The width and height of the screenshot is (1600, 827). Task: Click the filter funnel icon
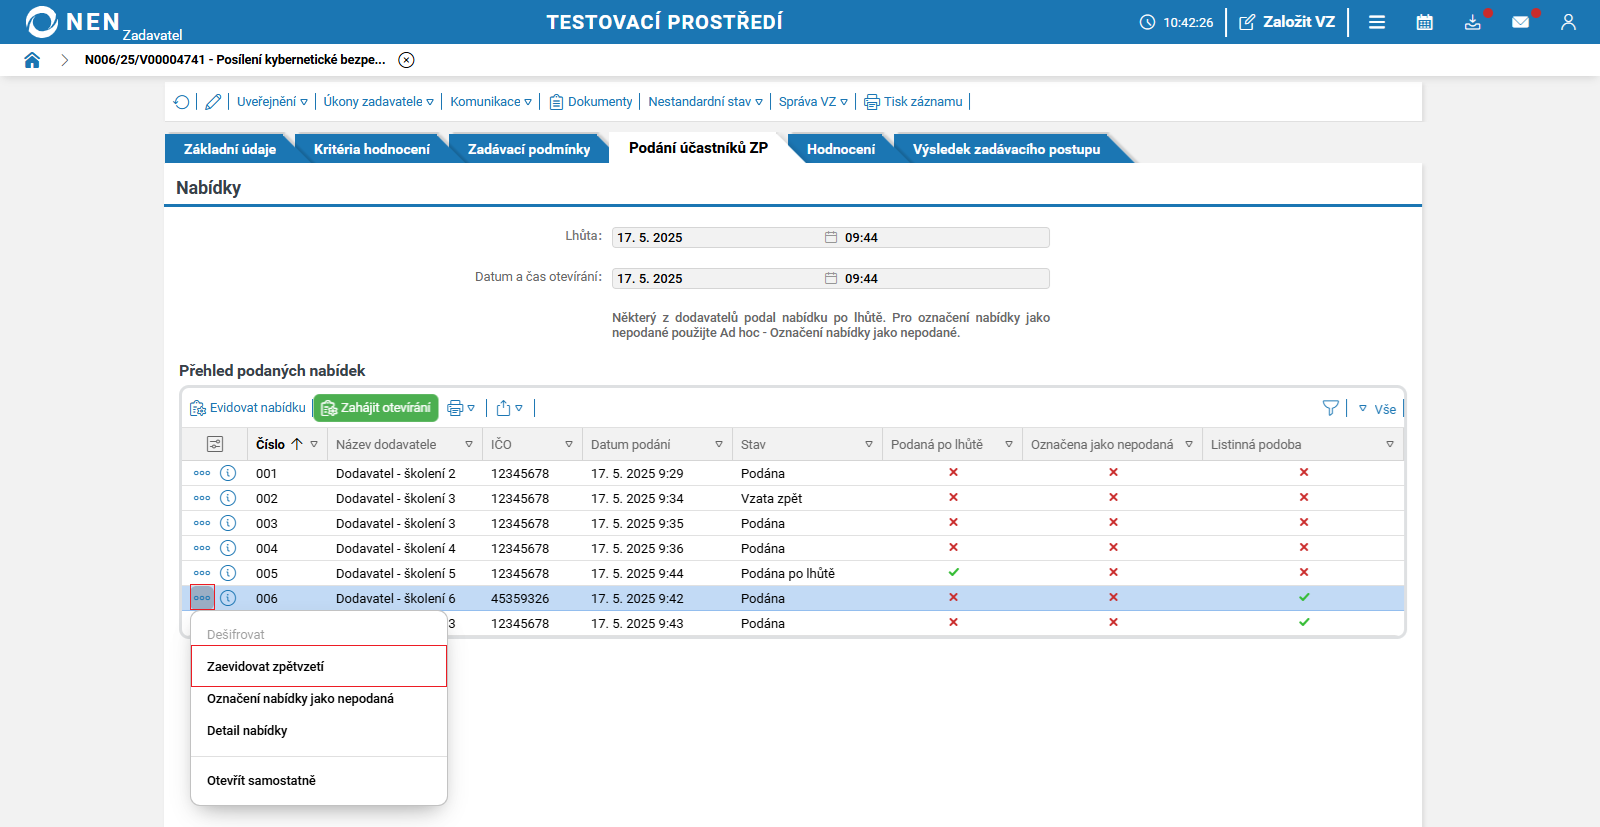1330,408
